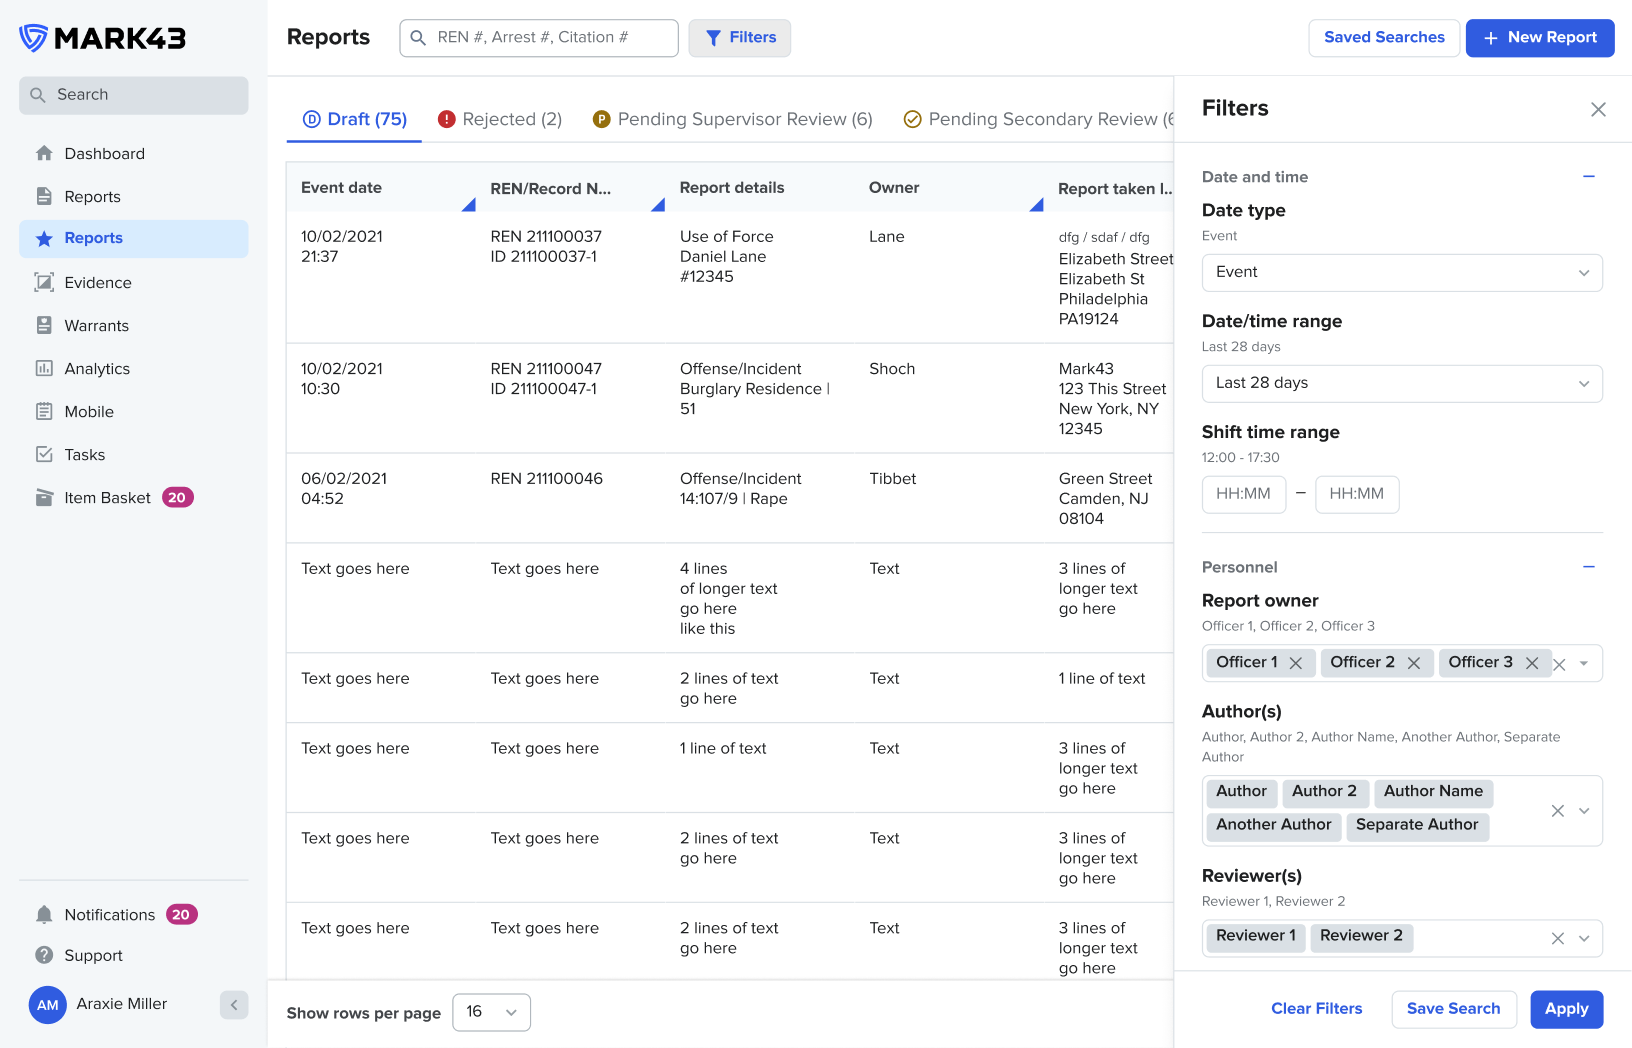Image resolution: width=1632 pixels, height=1048 pixels.
Task: Change the rows per page dropdown
Action: [491, 1012]
